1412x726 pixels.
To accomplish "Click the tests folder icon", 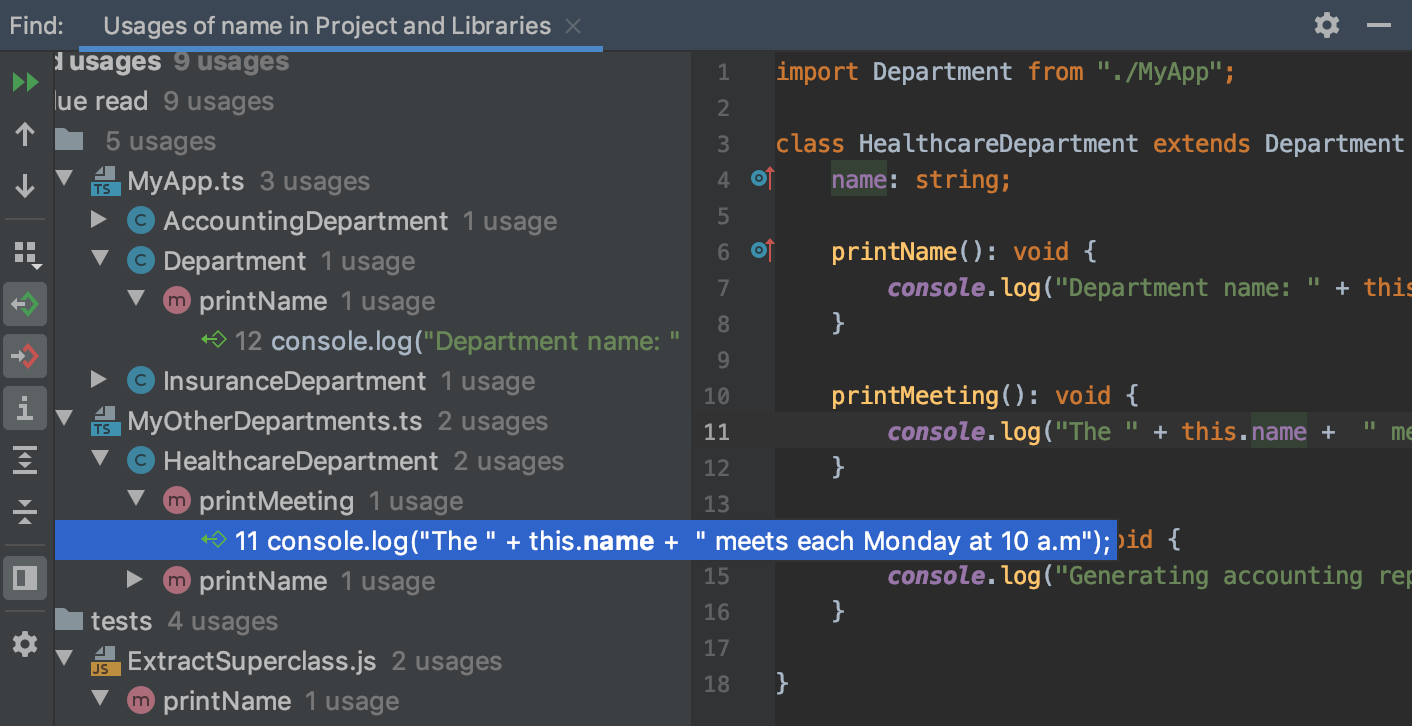I will coord(68,620).
